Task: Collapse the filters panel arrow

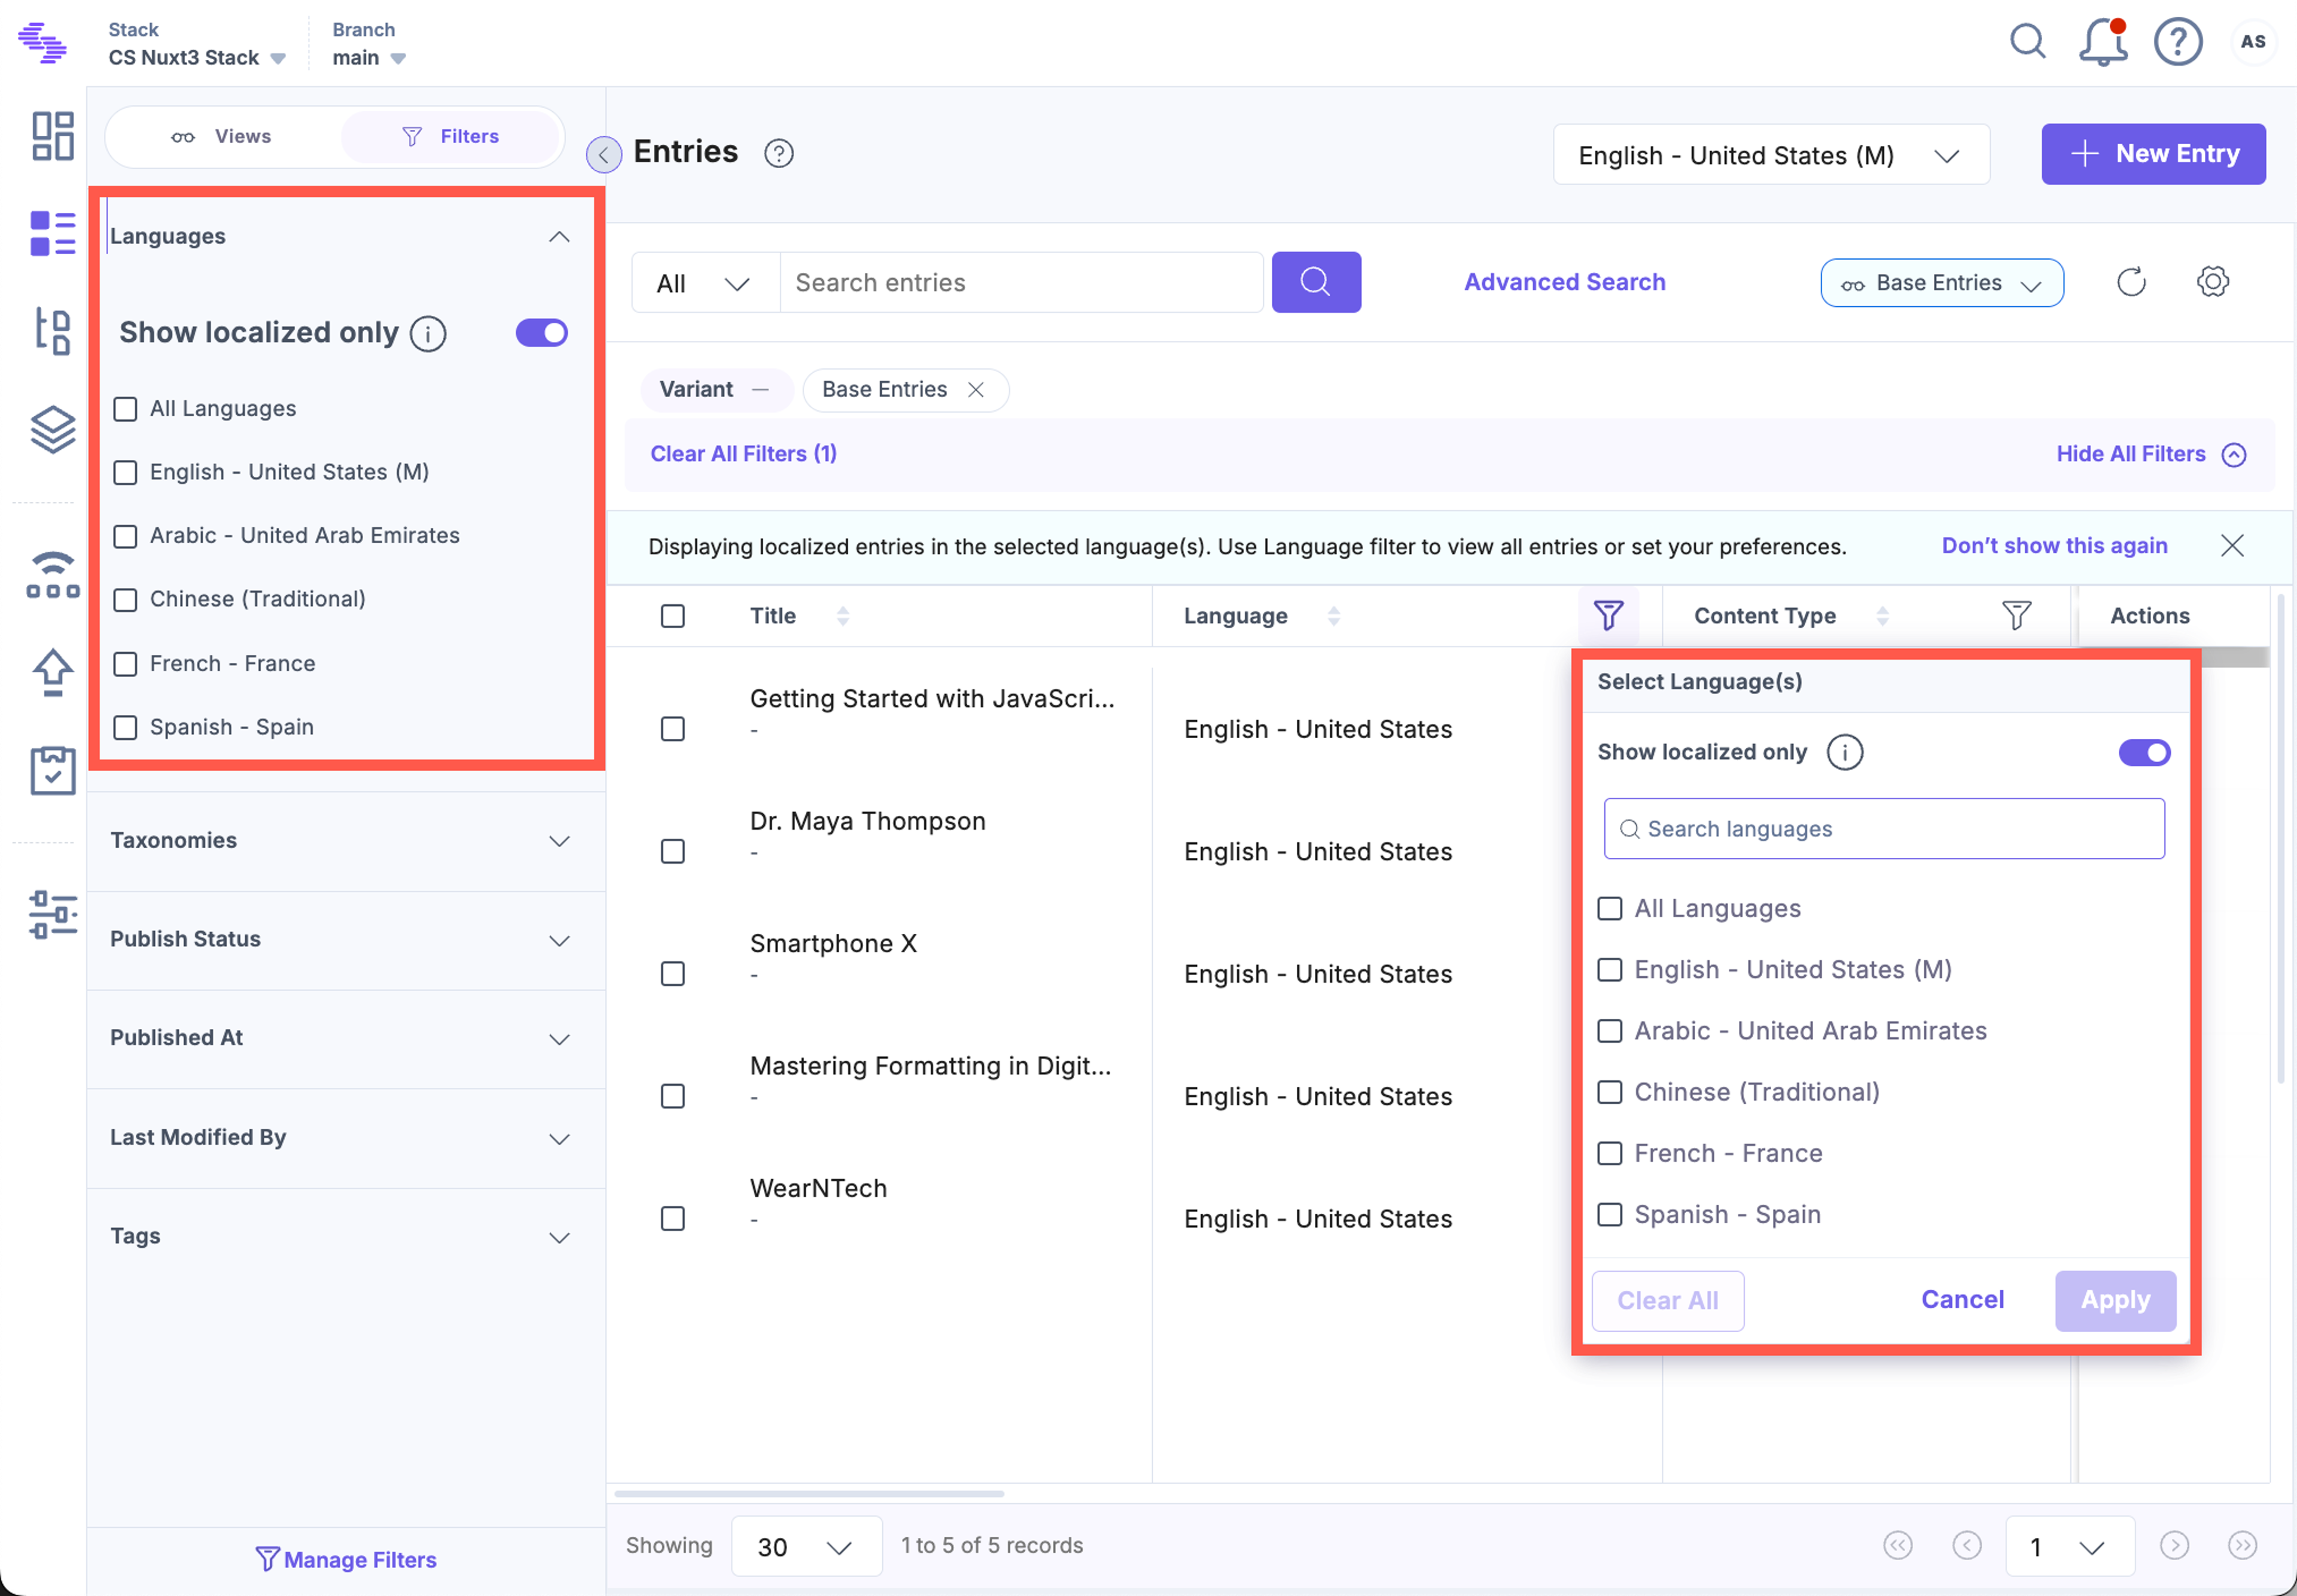Action: tap(603, 155)
